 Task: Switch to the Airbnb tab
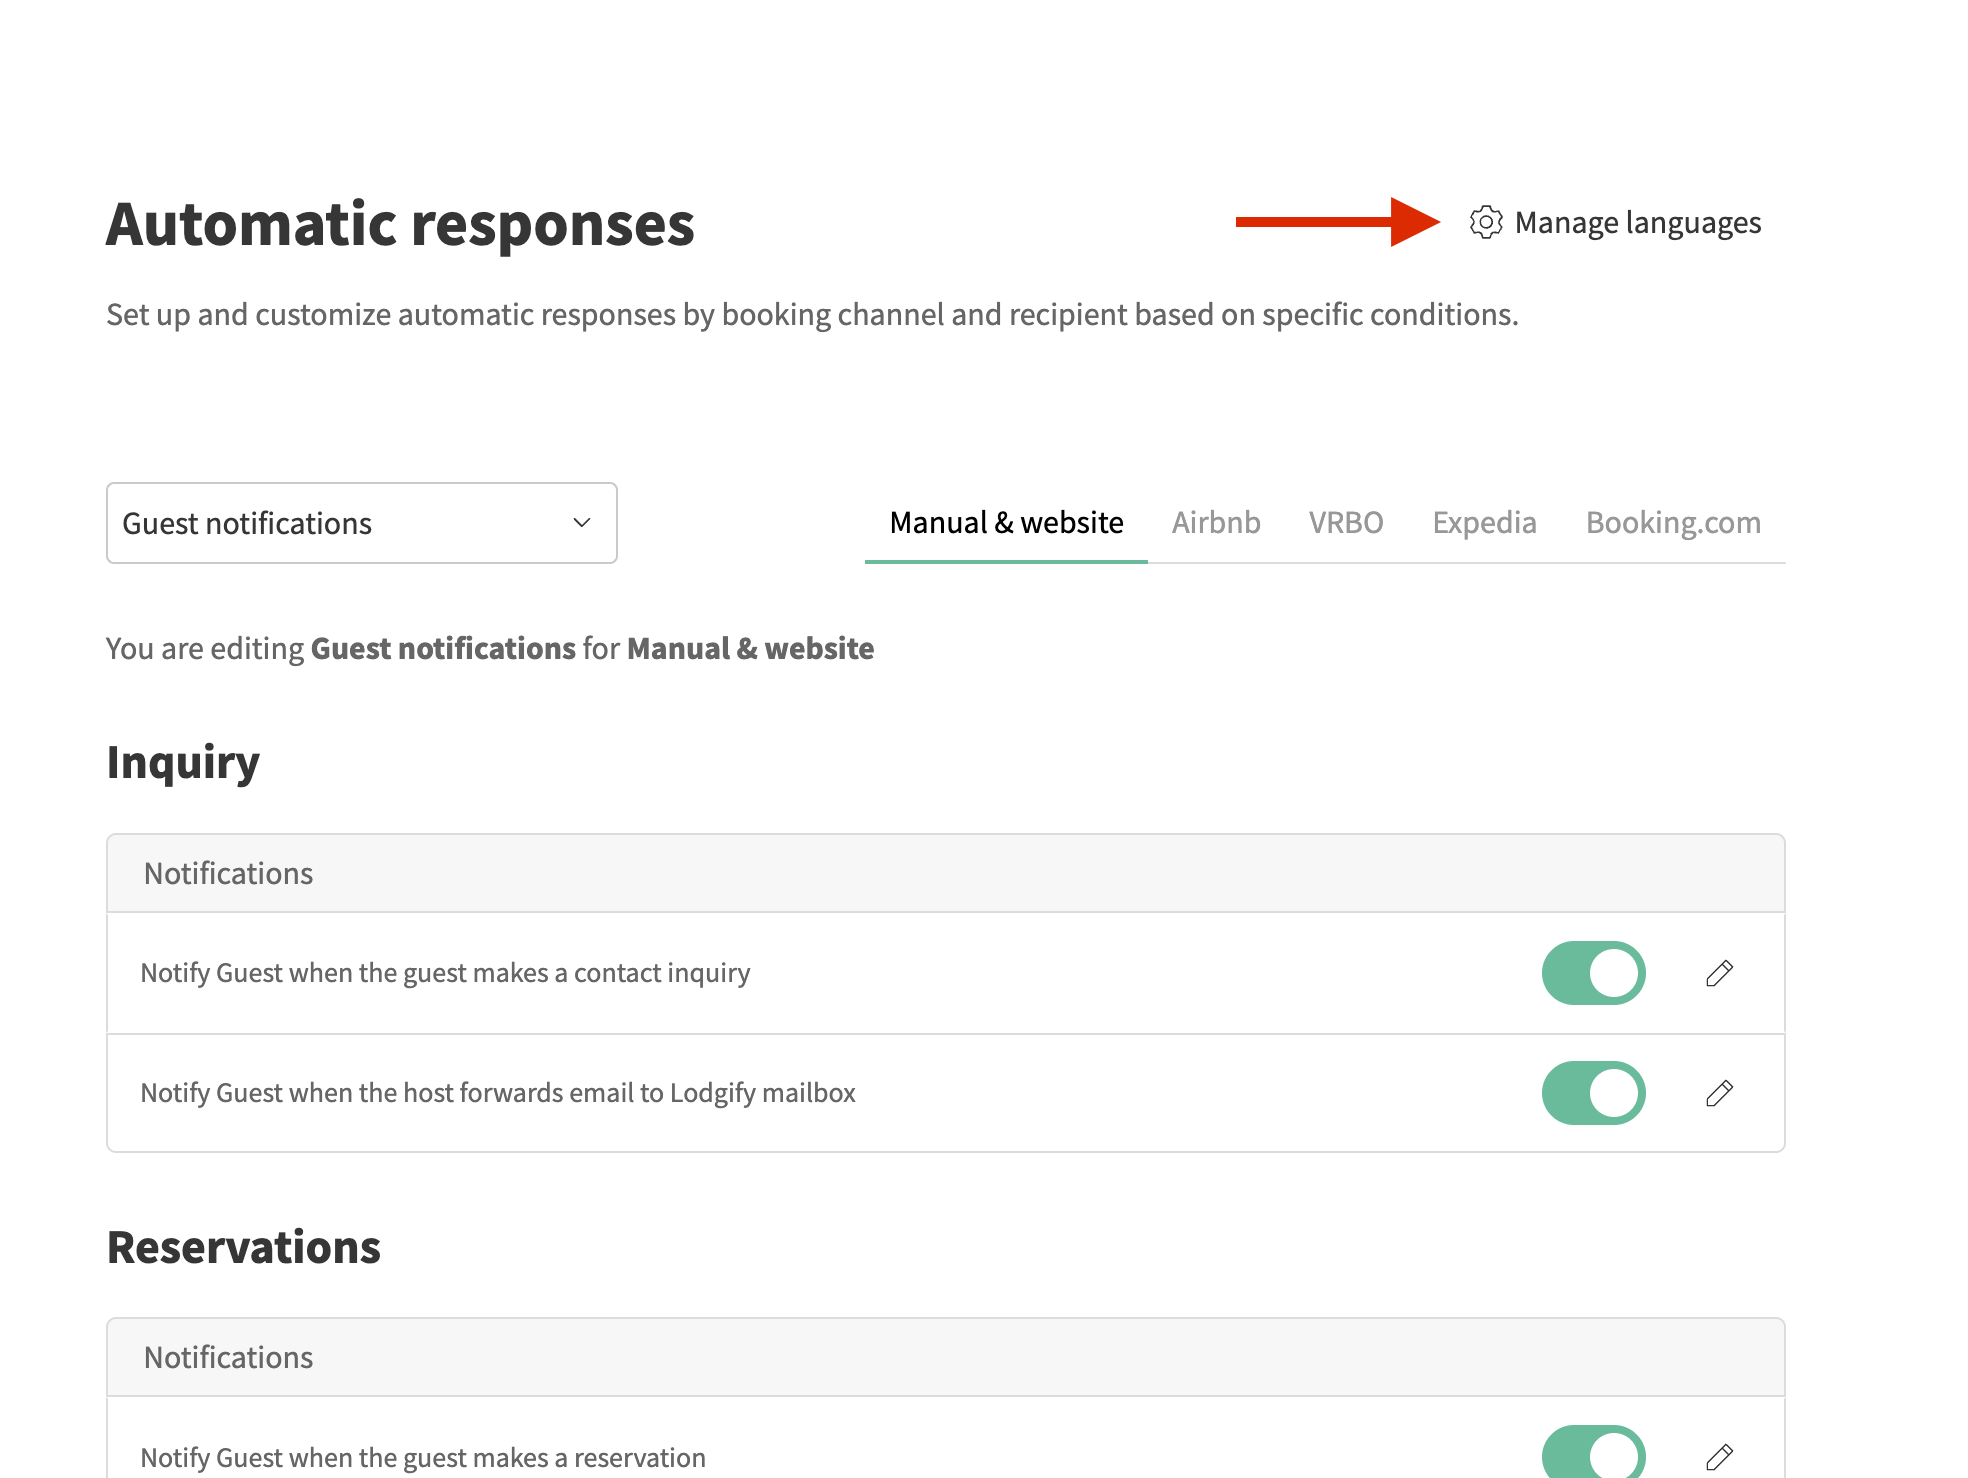point(1215,523)
